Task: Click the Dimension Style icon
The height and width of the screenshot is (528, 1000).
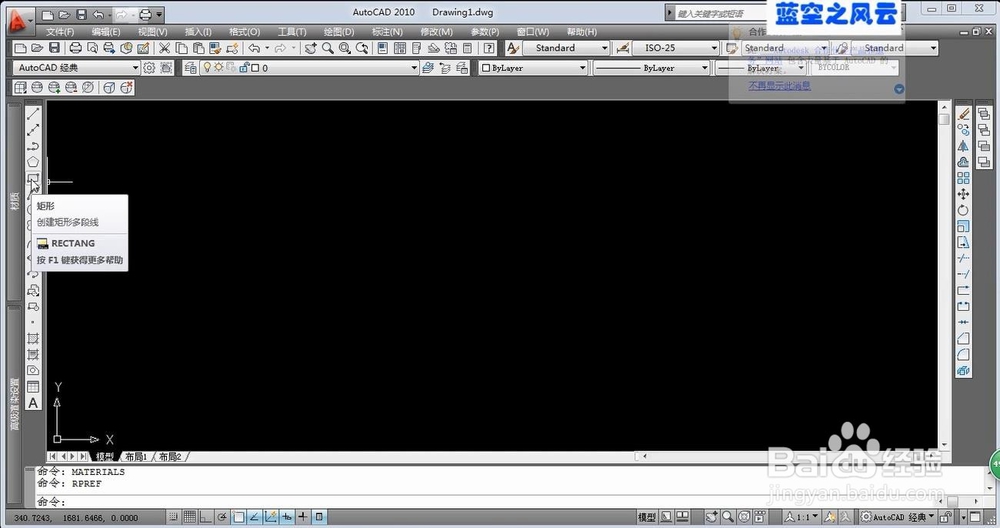Action: click(x=623, y=48)
